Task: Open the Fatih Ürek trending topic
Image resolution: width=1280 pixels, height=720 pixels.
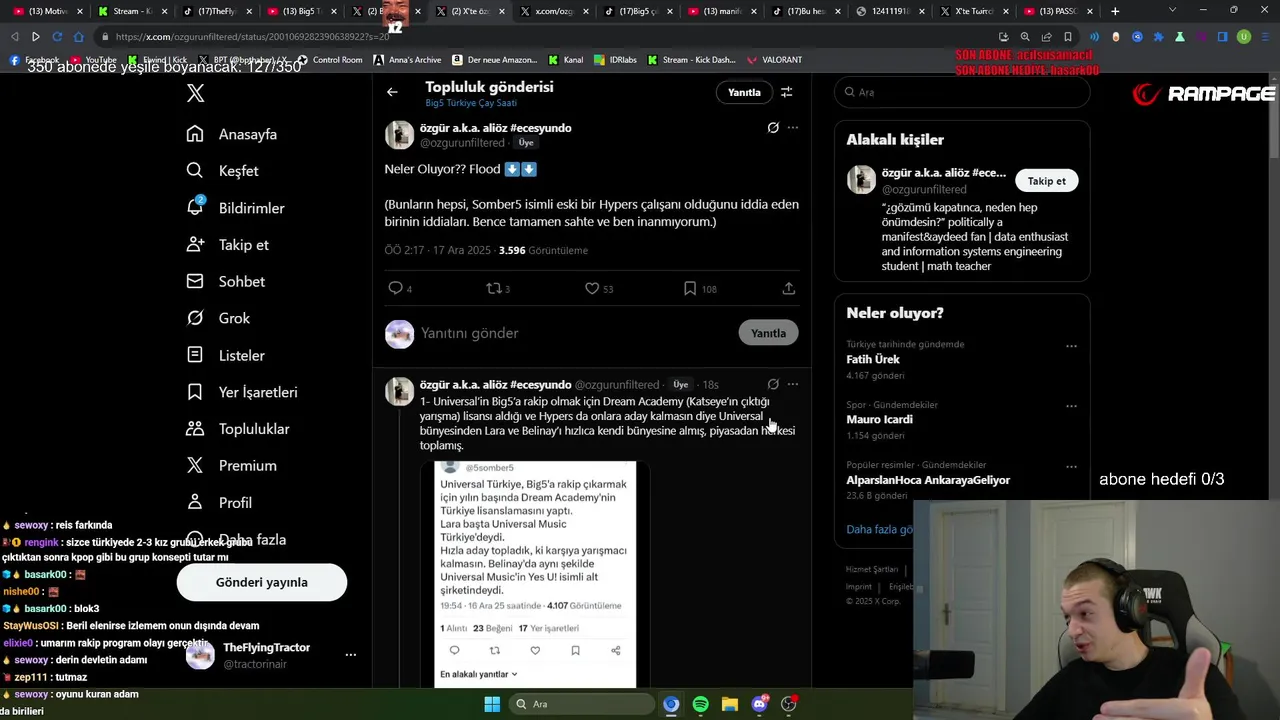Action: pyautogui.click(x=873, y=359)
